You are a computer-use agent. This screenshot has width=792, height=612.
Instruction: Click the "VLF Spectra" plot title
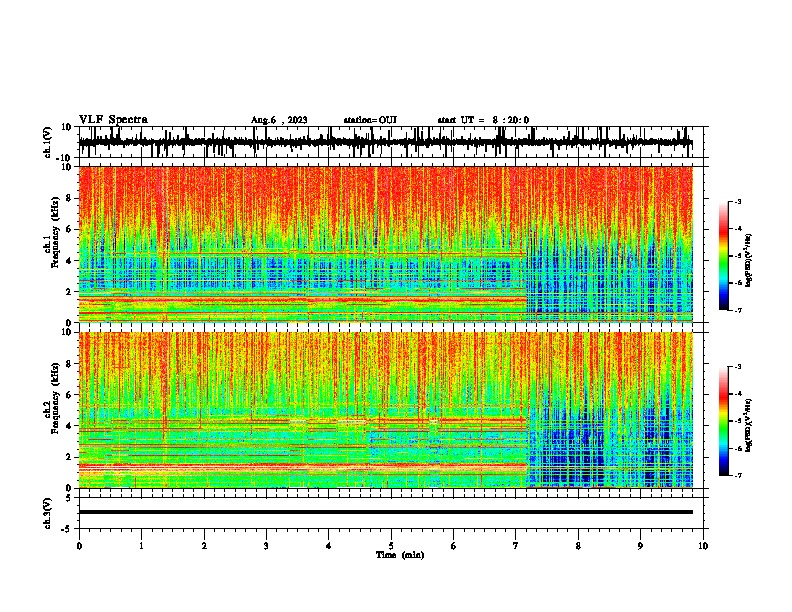point(113,120)
